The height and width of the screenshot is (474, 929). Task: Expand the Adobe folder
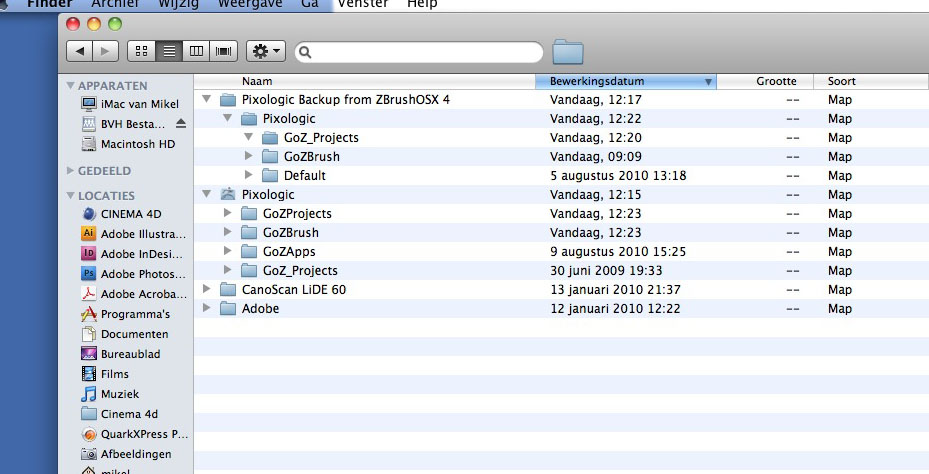pyautogui.click(x=206, y=308)
